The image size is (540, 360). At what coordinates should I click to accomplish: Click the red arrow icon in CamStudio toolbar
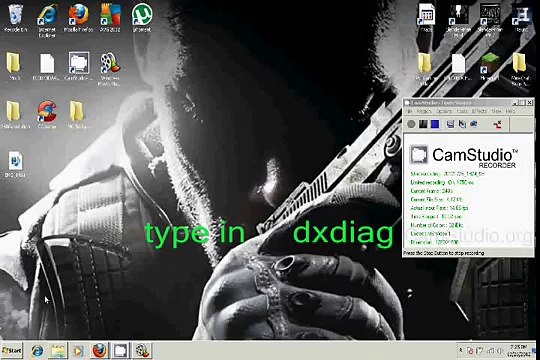point(497,125)
